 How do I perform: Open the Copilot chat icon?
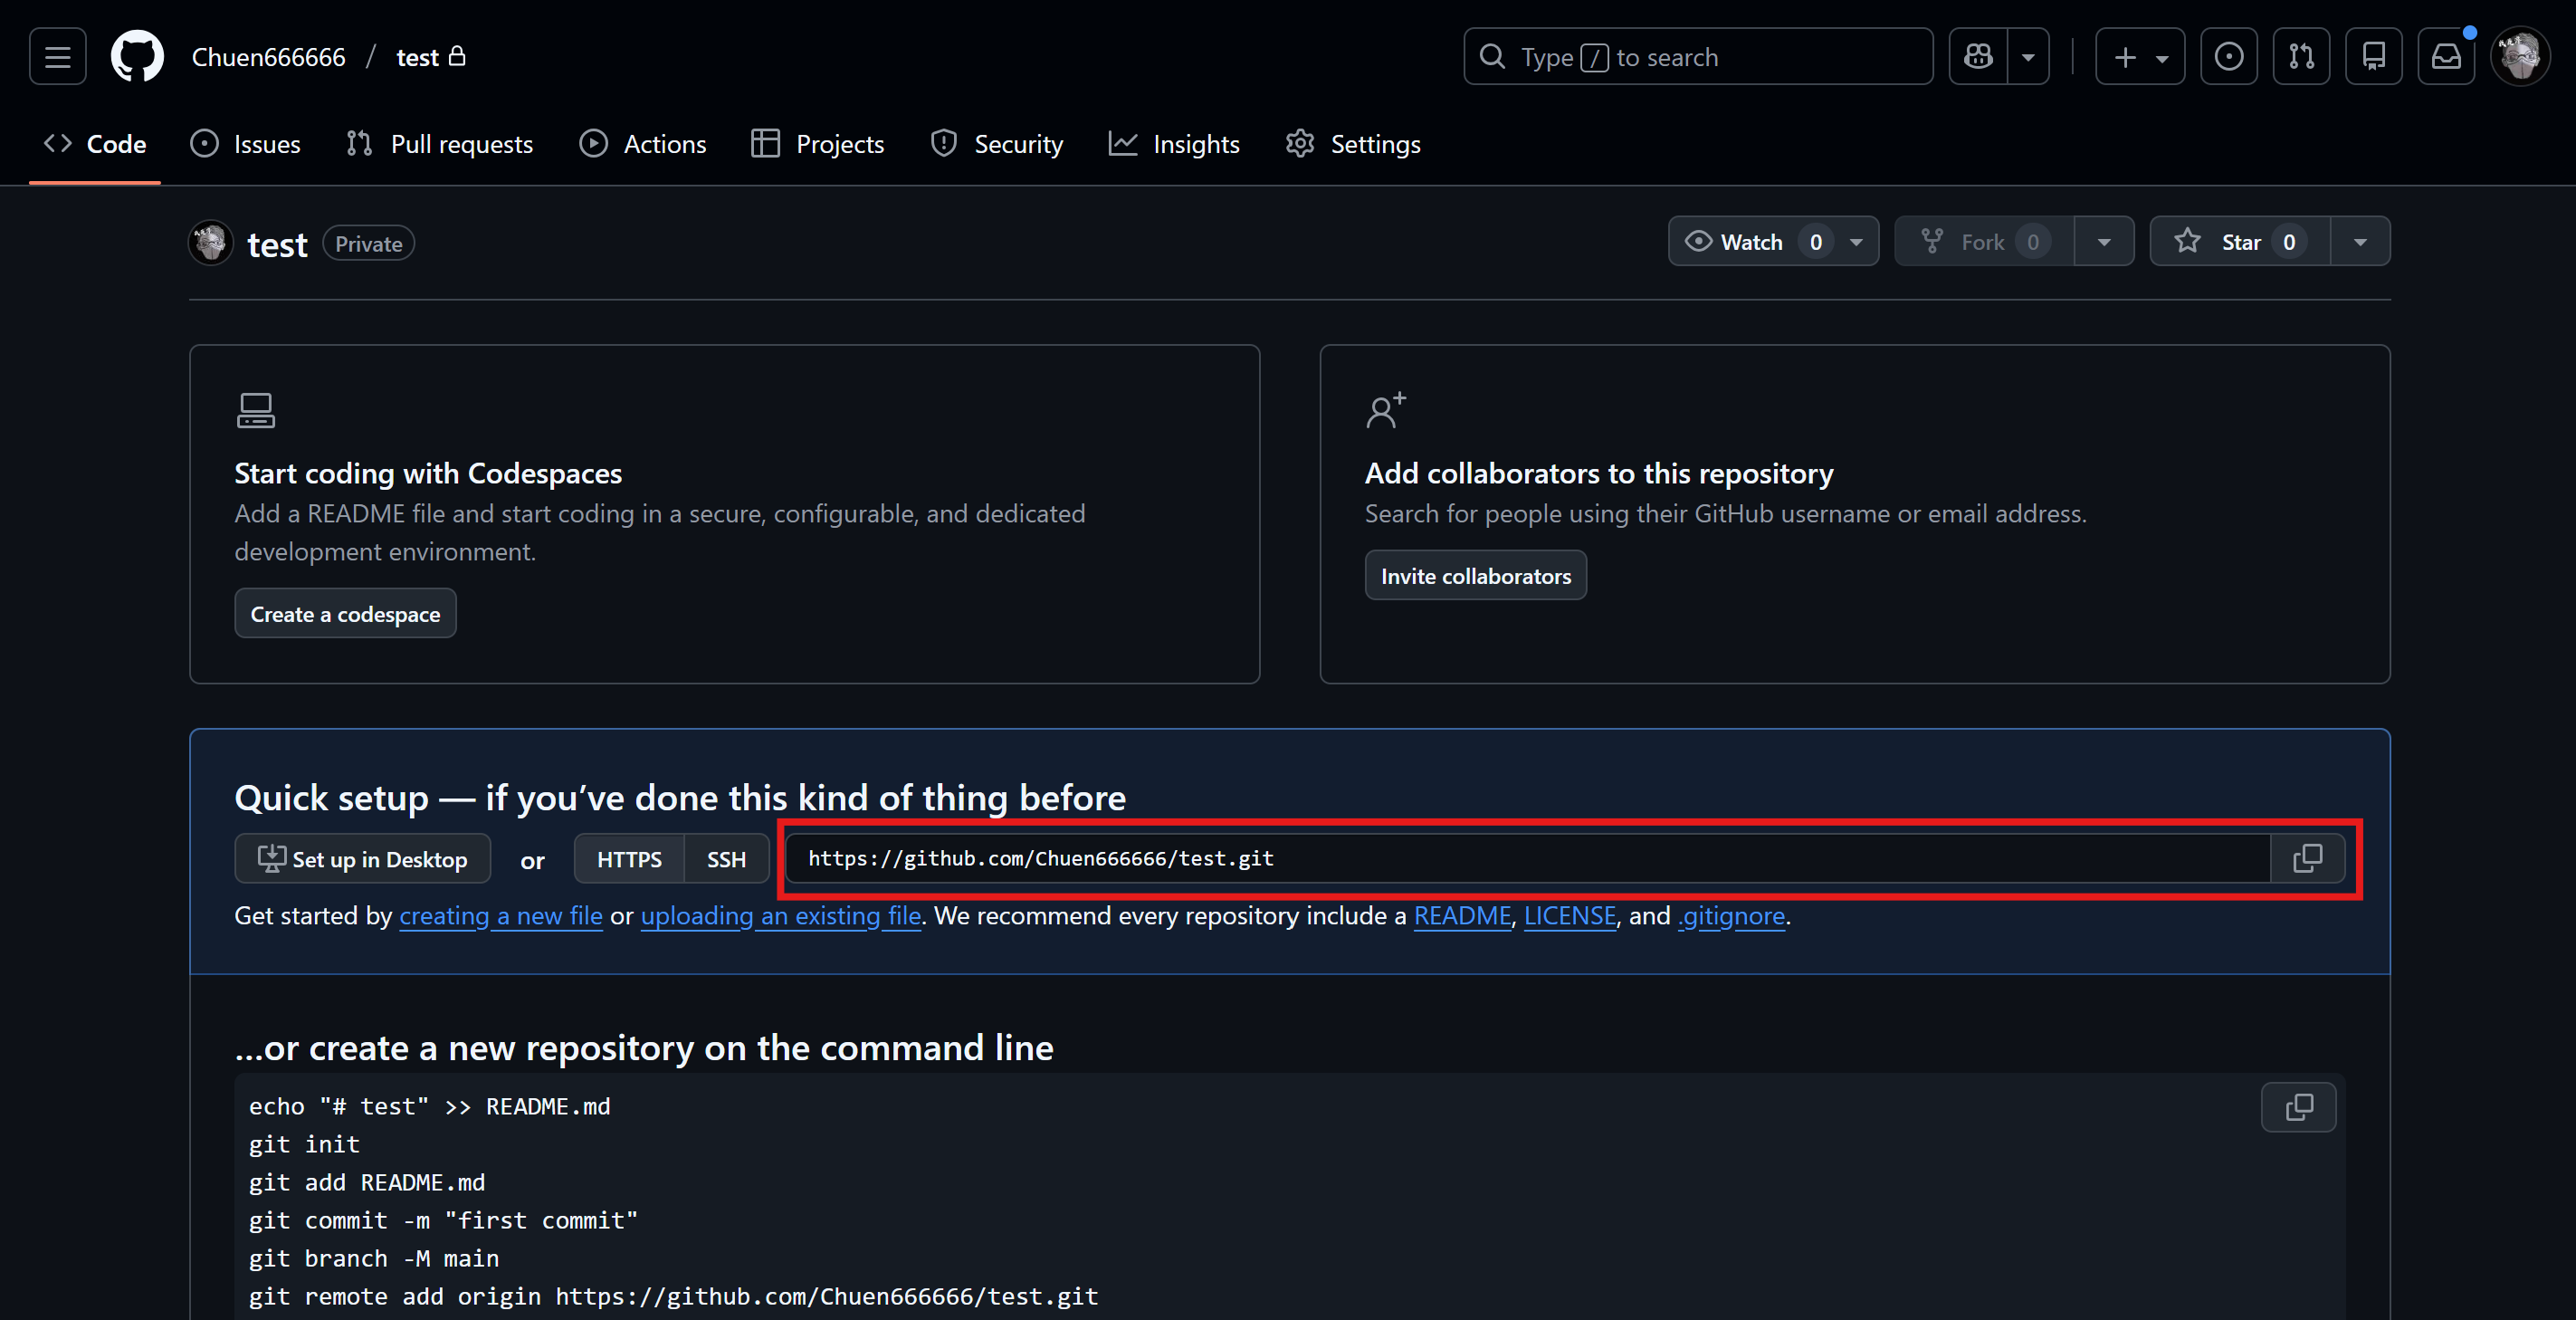pos(1978,57)
